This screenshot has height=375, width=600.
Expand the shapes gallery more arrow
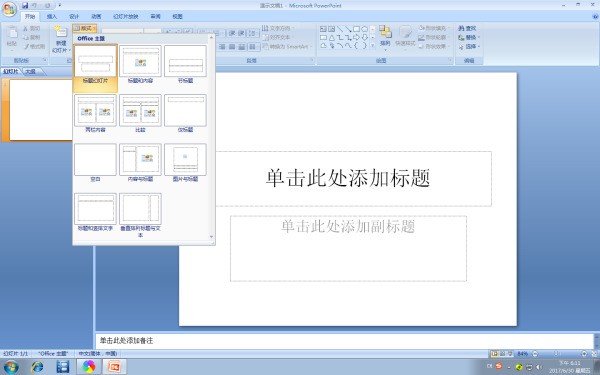(373, 46)
